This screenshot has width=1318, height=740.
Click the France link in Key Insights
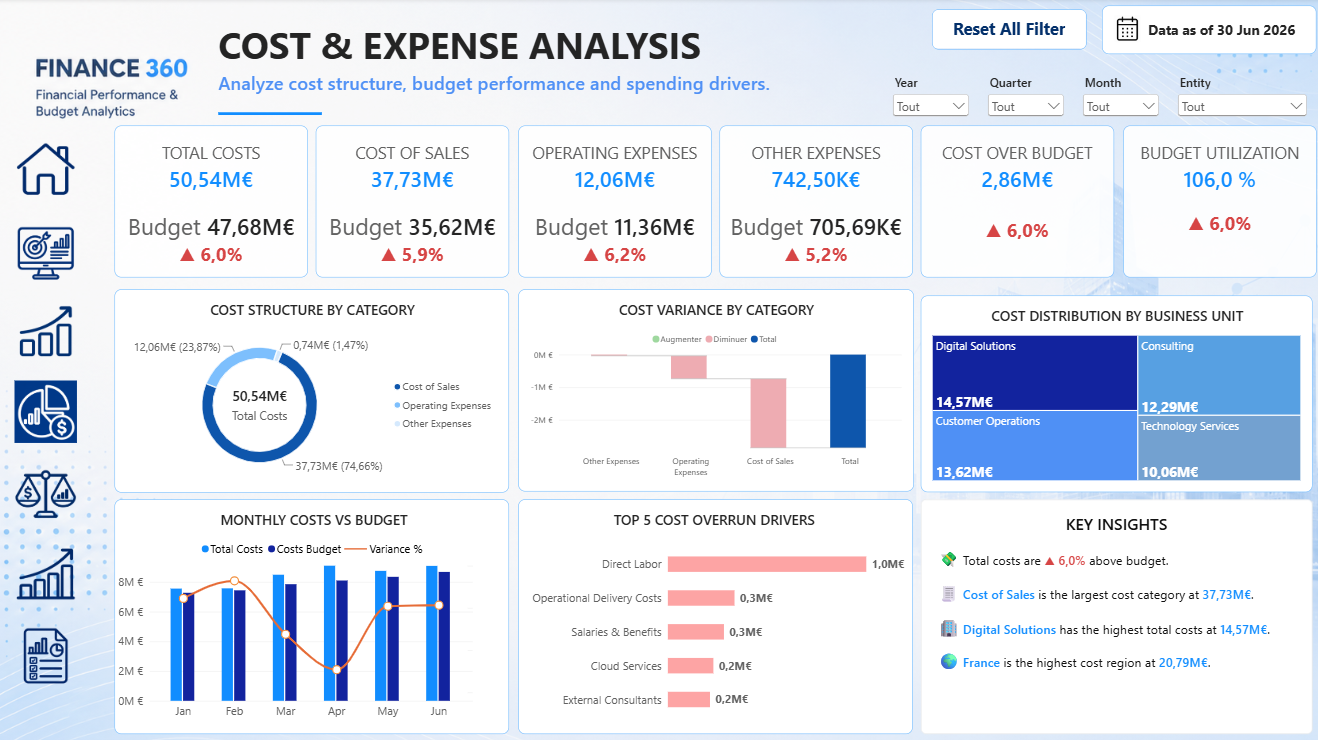[x=981, y=662]
